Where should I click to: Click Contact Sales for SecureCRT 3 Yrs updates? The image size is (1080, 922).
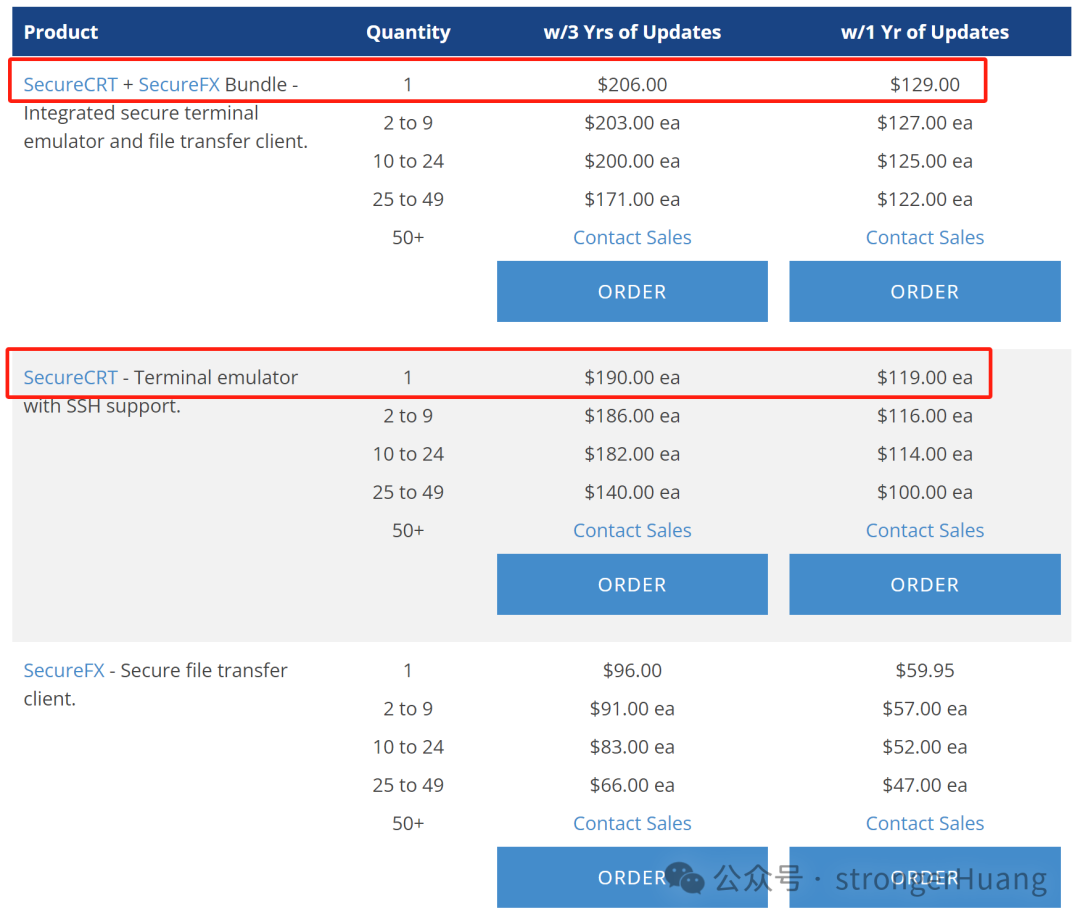632,530
